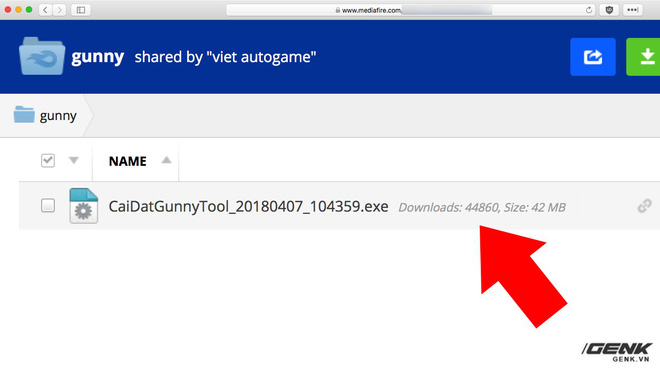Open the shield extension icon

click(x=609, y=10)
